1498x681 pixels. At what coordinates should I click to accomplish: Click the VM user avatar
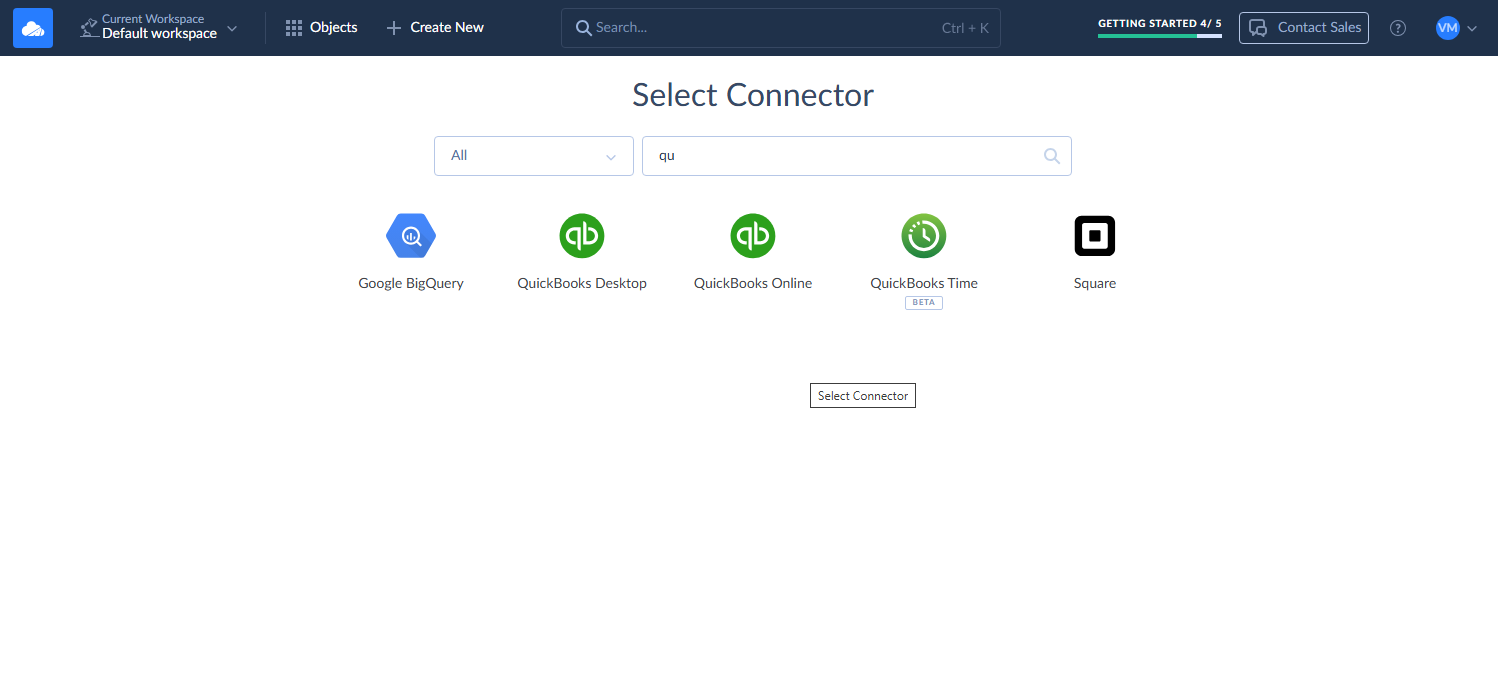pos(1447,28)
